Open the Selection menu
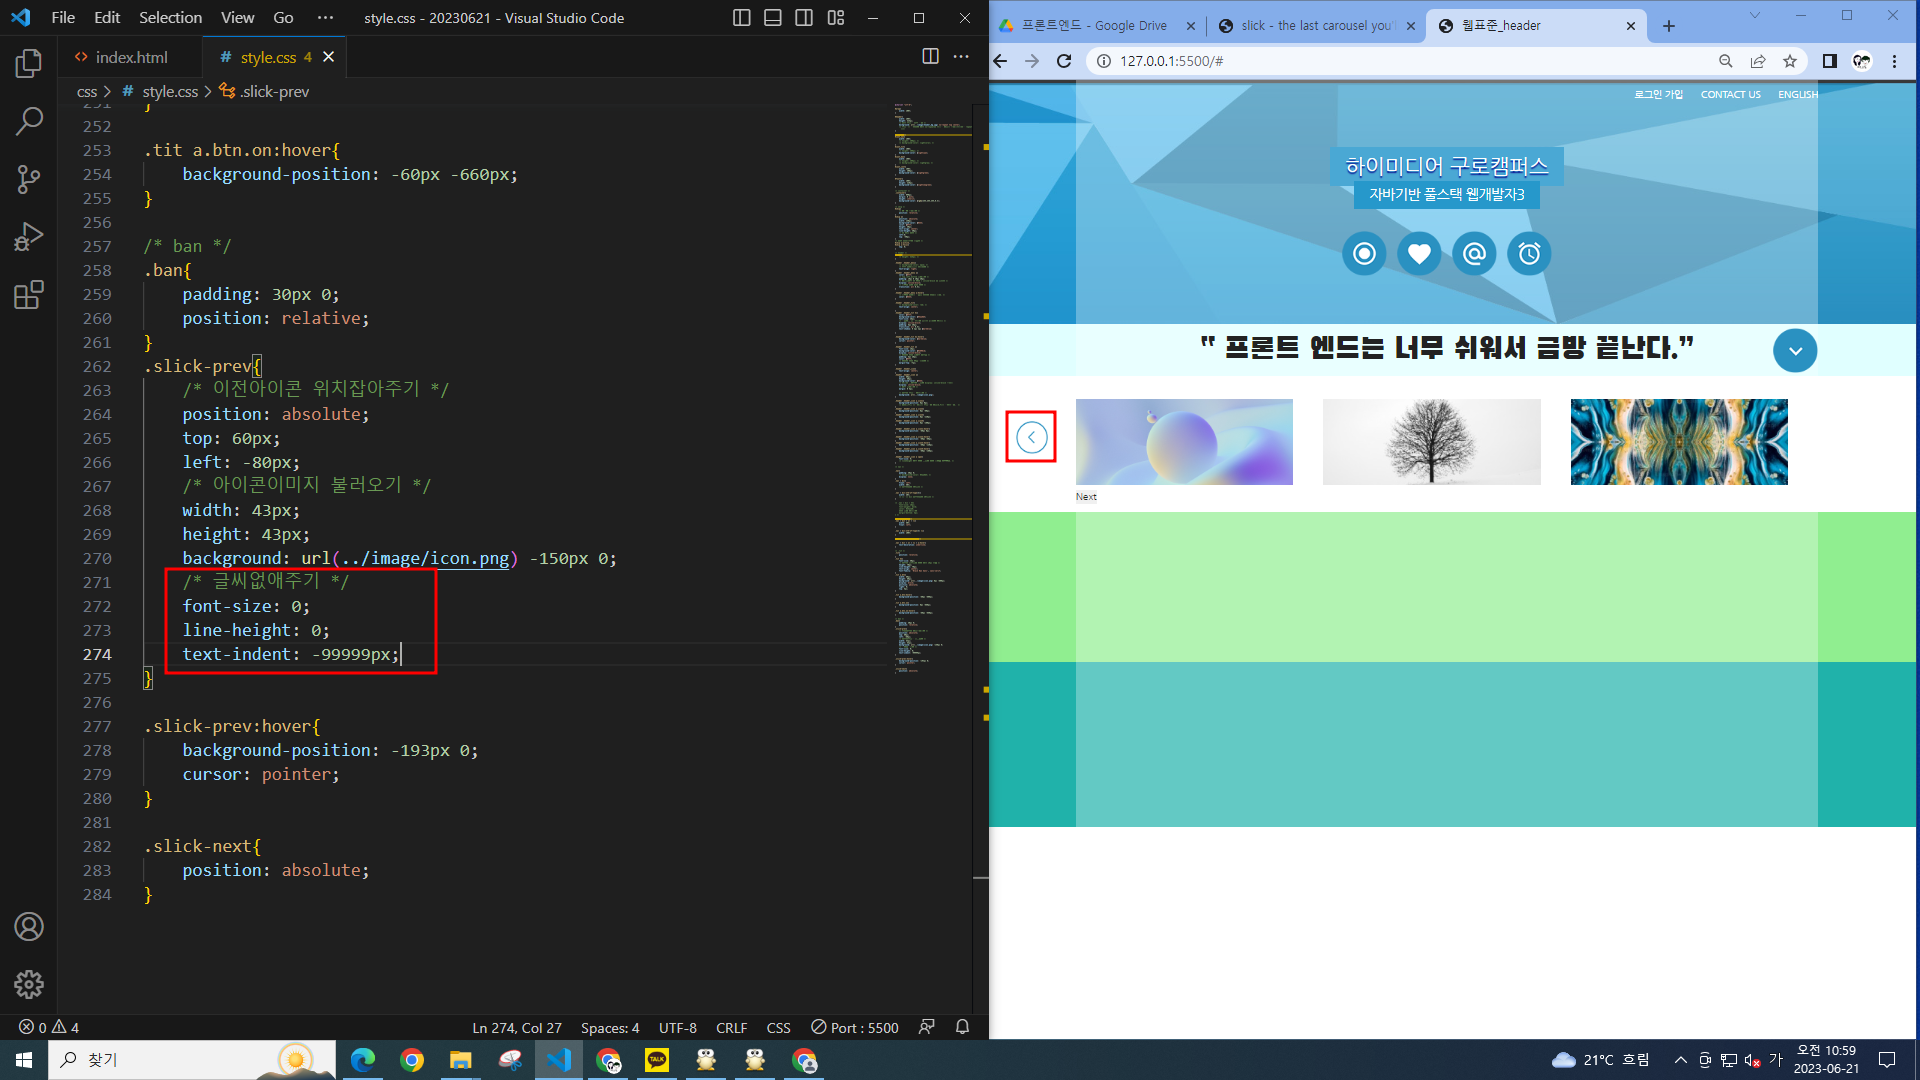Viewport: 1920px width, 1080px height. click(170, 18)
